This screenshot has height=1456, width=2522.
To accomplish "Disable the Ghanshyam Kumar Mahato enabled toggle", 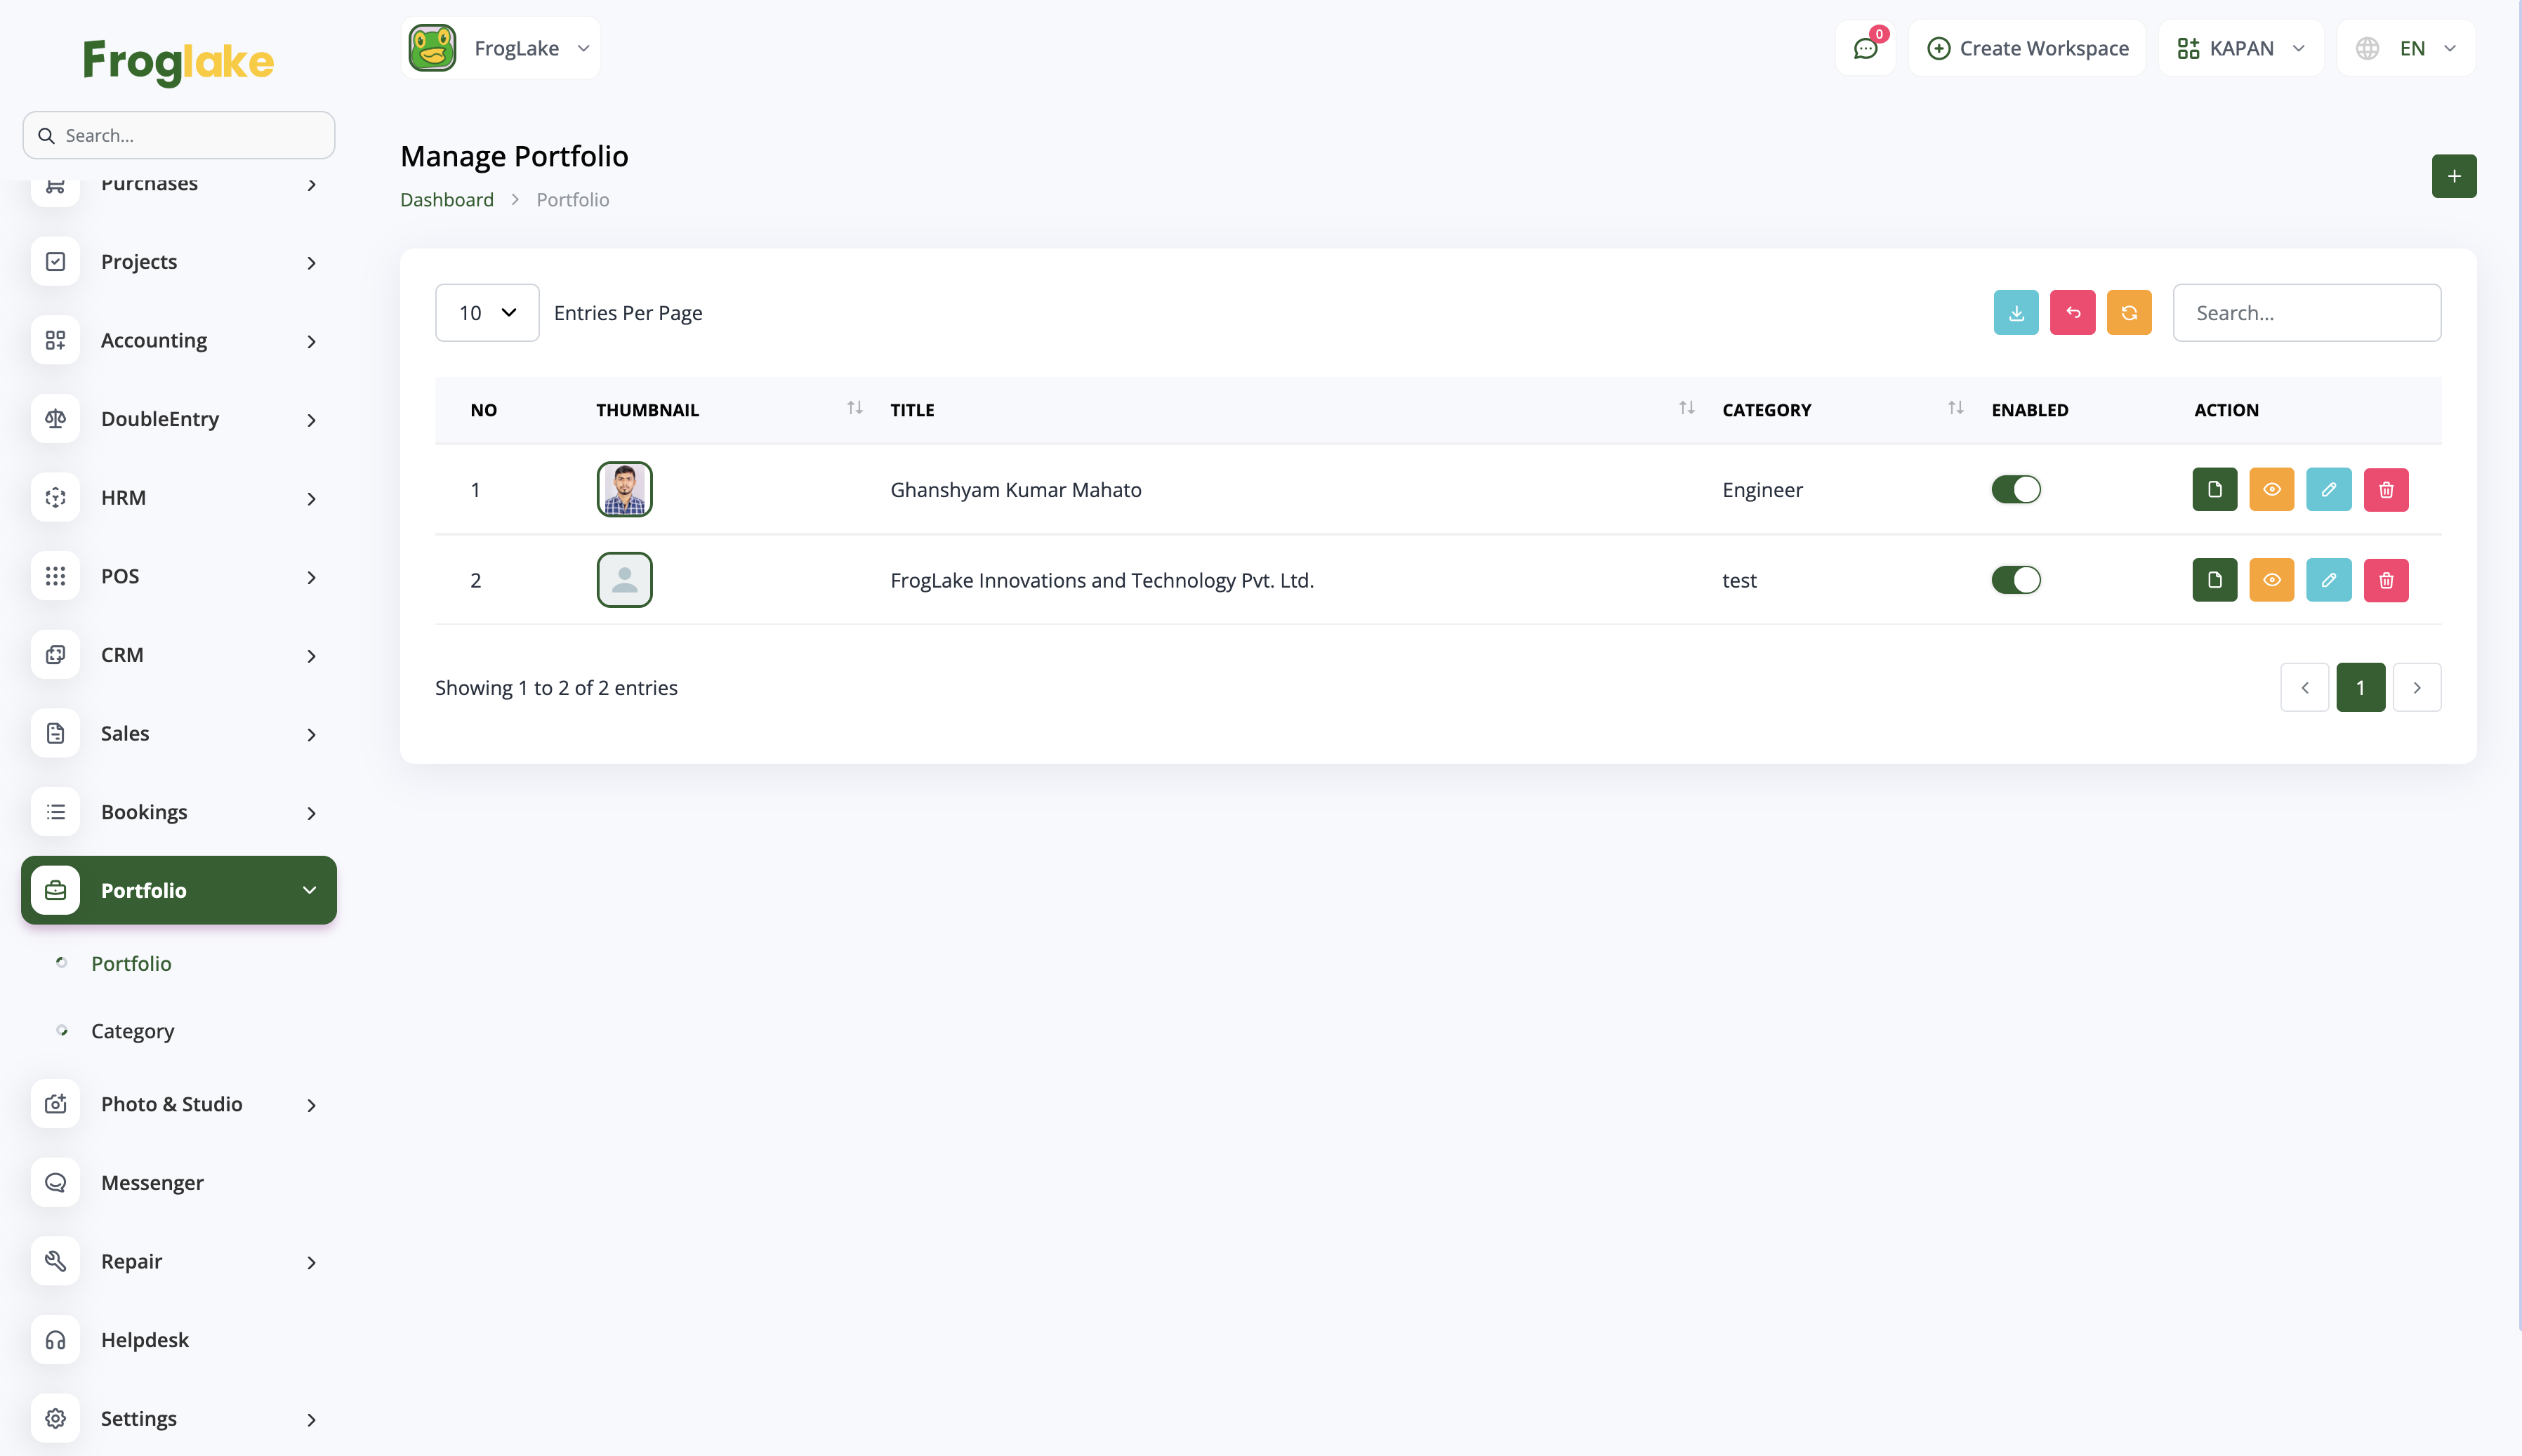I will [x=2015, y=490].
